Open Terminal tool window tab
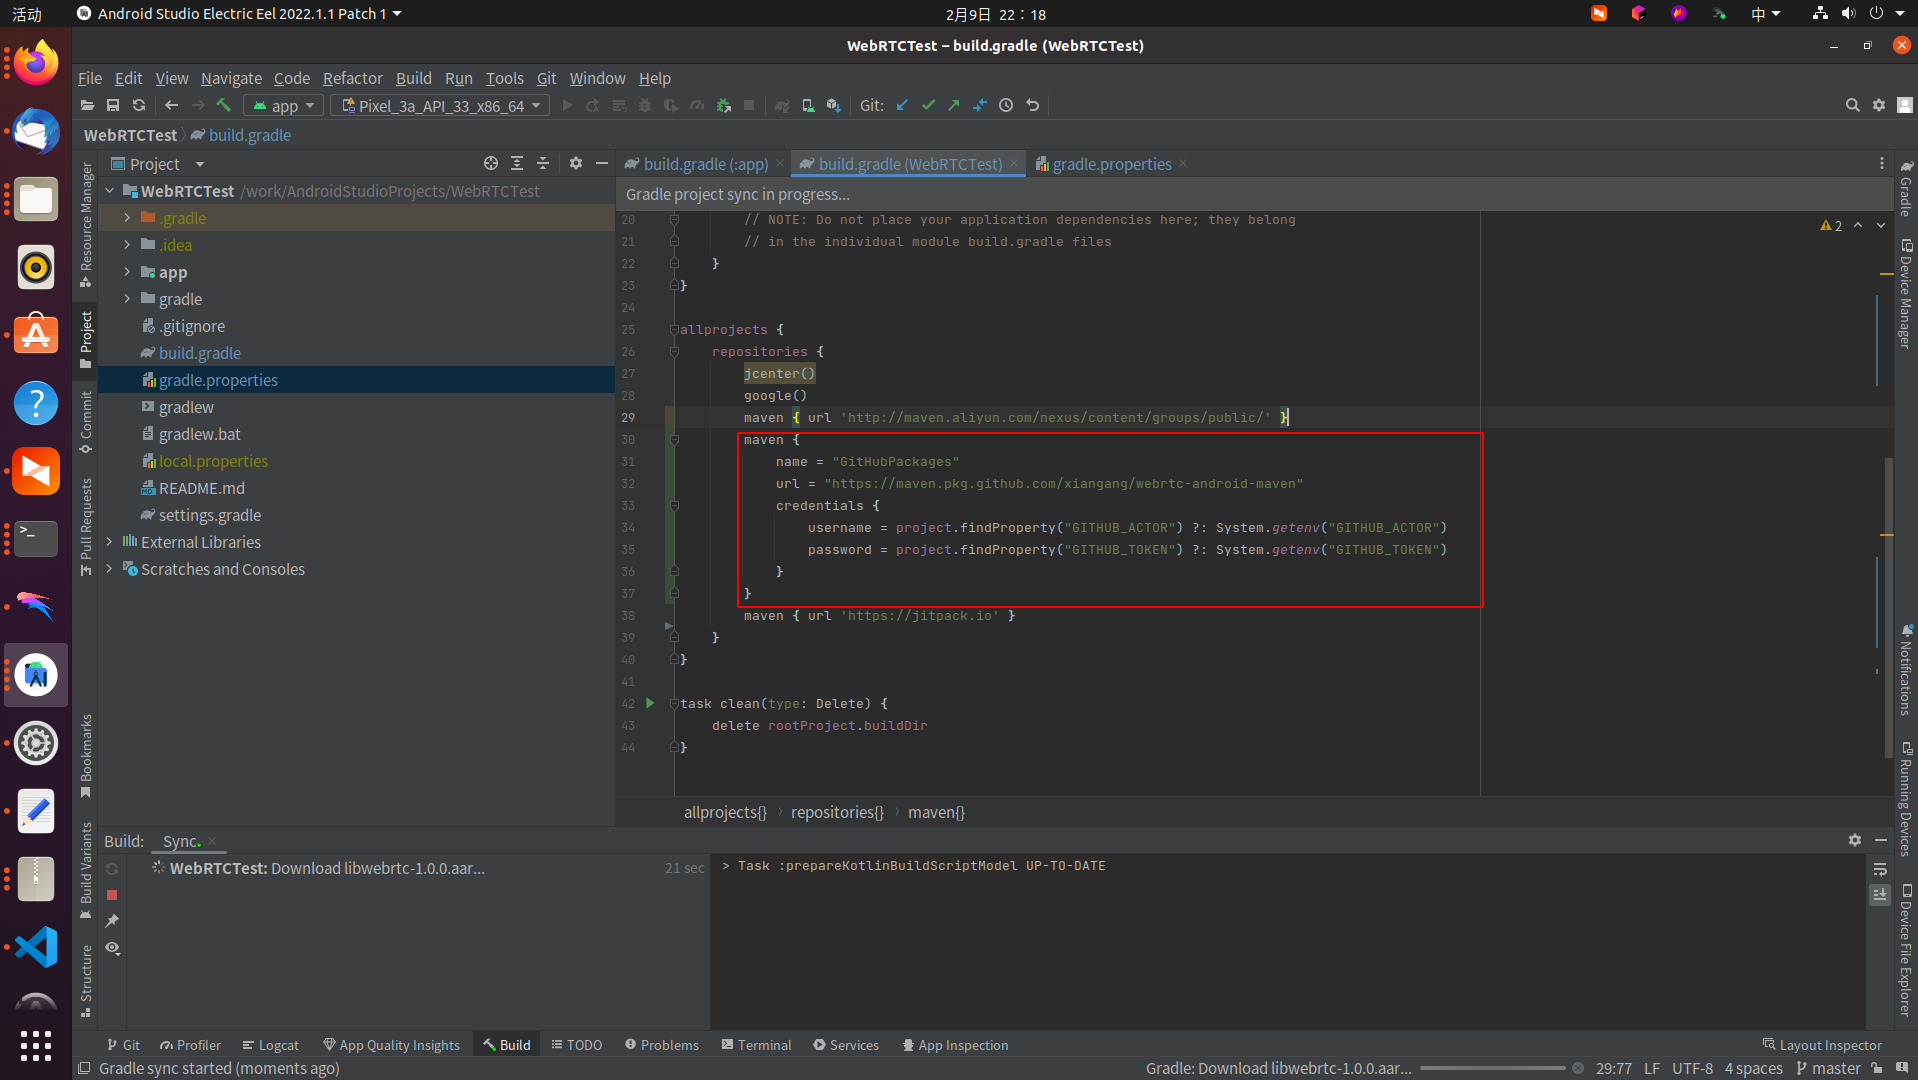Image resolution: width=1918 pixels, height=1080 pixels. (x=756, y=1045)
